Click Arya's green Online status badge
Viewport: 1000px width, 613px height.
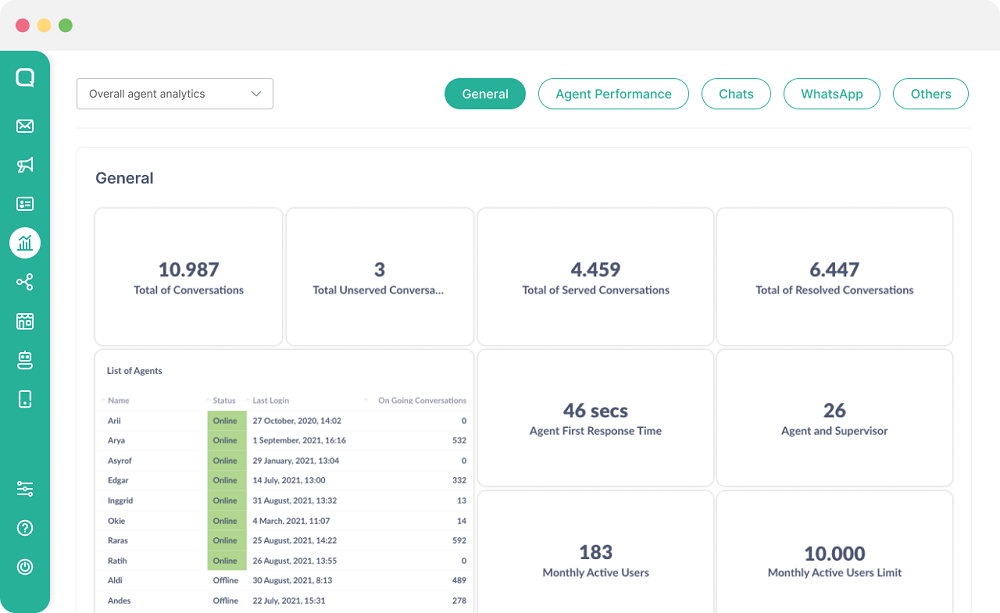click(227, 440)
